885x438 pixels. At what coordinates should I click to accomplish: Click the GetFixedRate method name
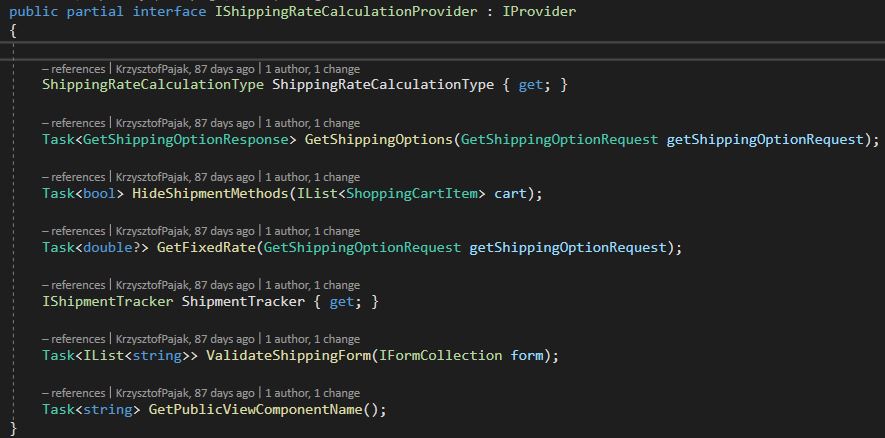[x=206, y=247]
